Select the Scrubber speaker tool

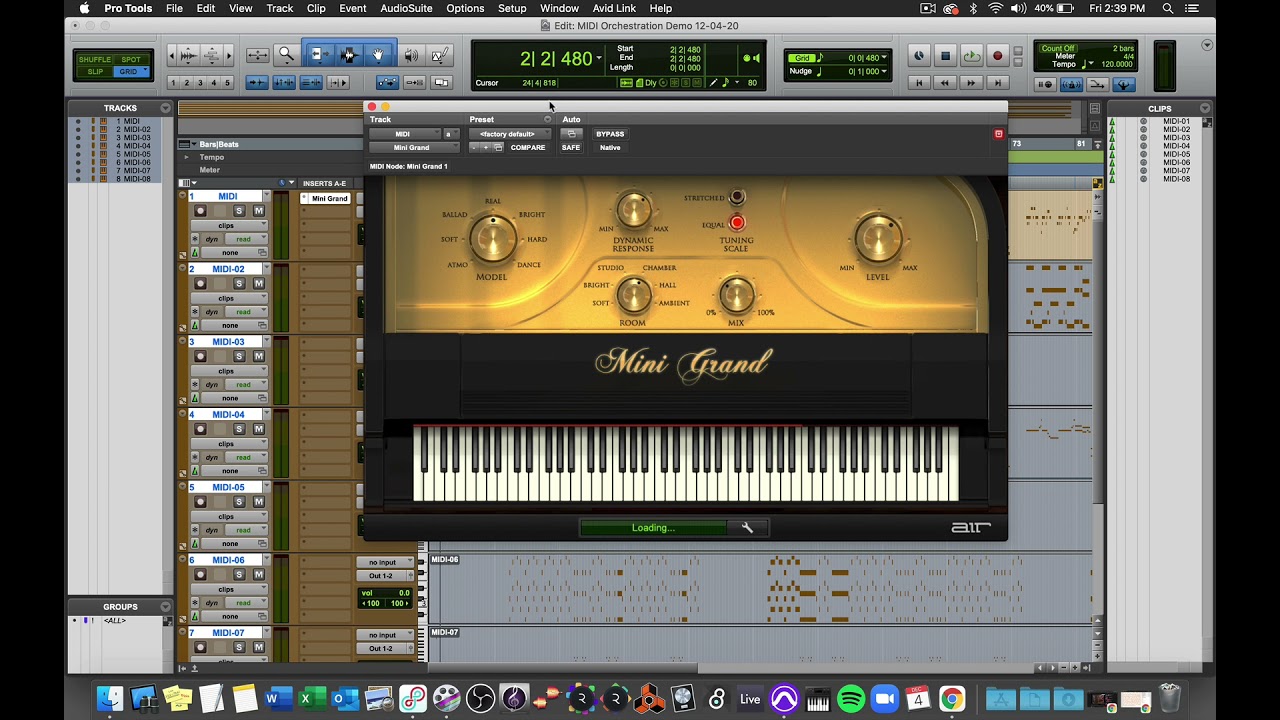click(x=411, y=55)
